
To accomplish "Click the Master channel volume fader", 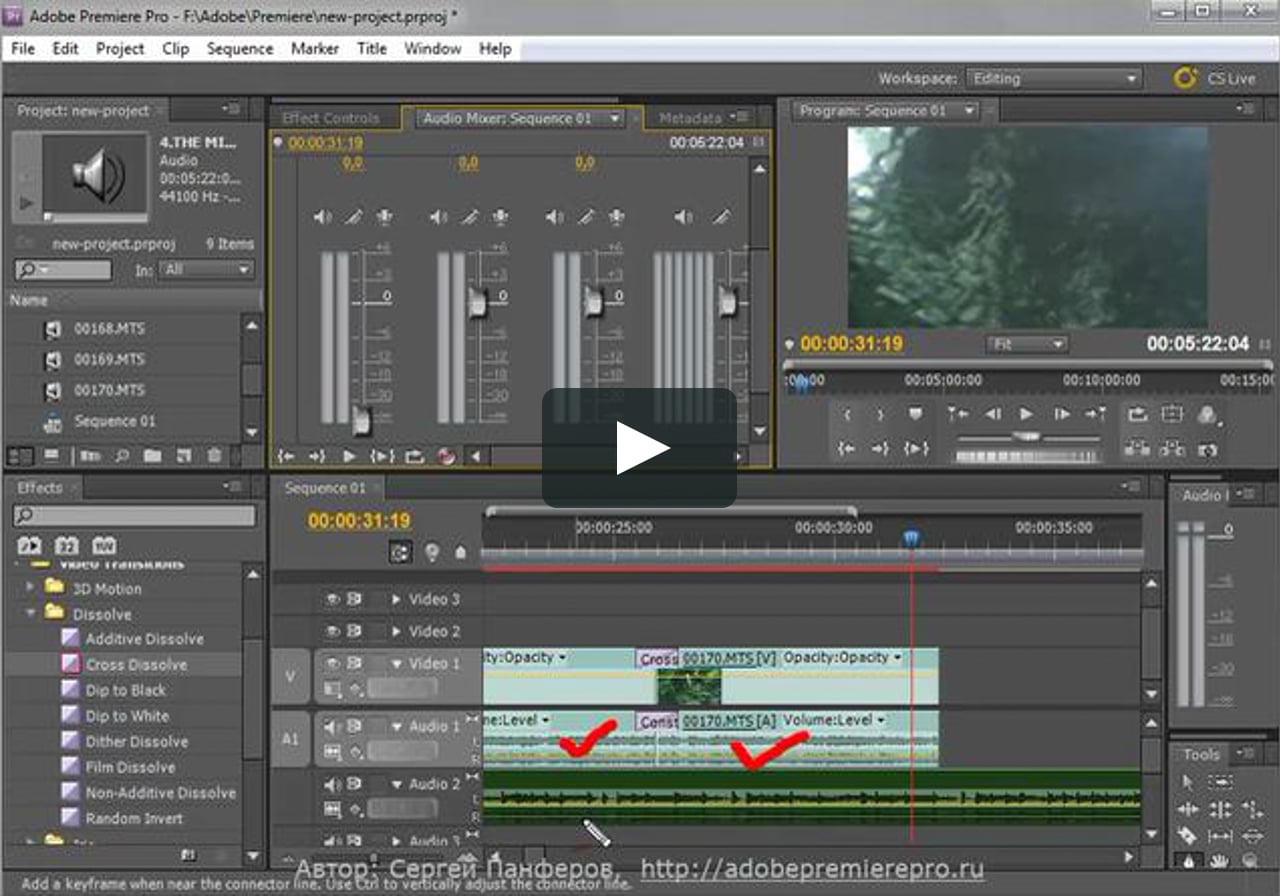I will [x=729, y=301].
